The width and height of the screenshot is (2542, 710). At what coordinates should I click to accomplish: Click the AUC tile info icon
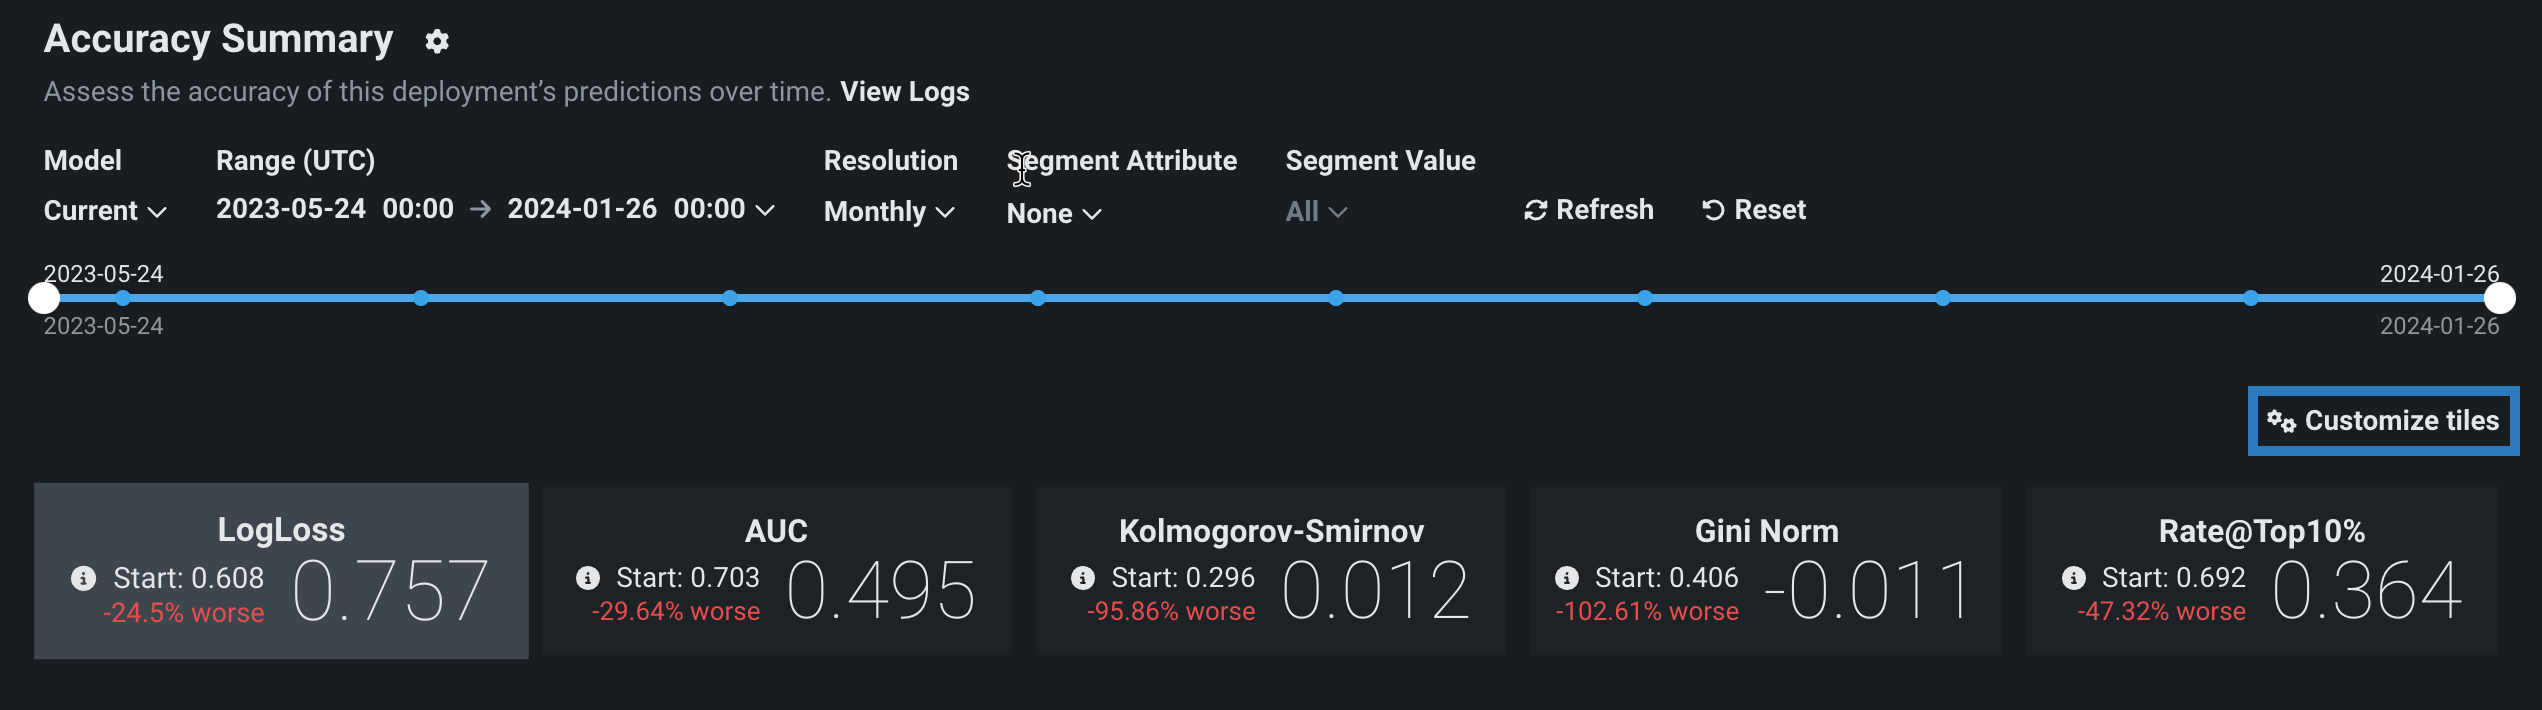[588, 578]
